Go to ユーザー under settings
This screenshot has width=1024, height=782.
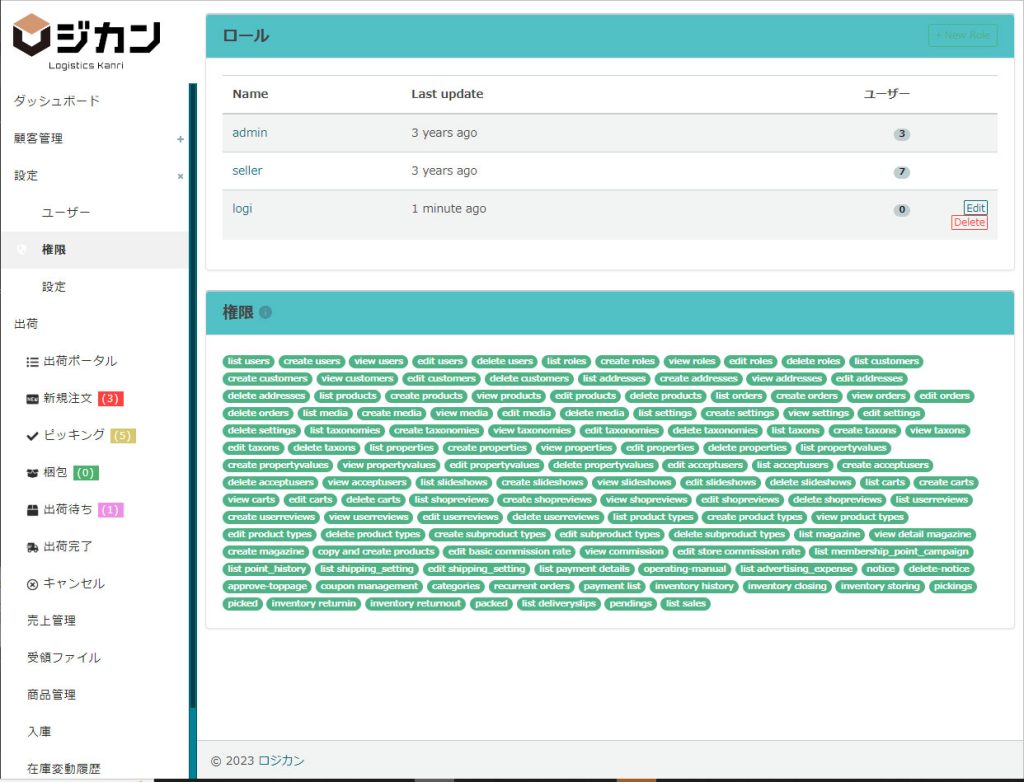point(66,213)
